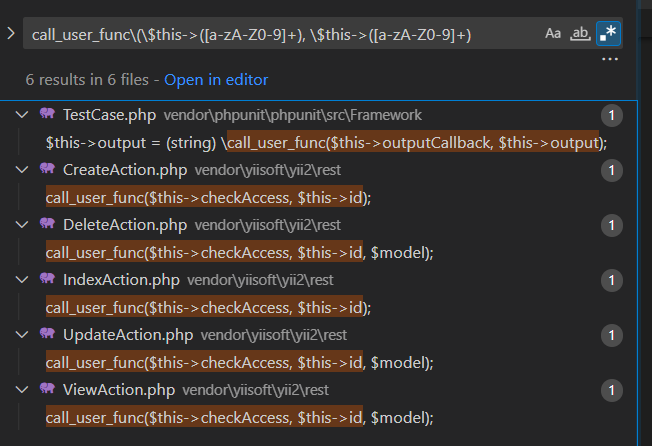Screen dimensions: 652x446
Task: Click the PHP icon for UpdateAction.php
Action: coord(47,334)
